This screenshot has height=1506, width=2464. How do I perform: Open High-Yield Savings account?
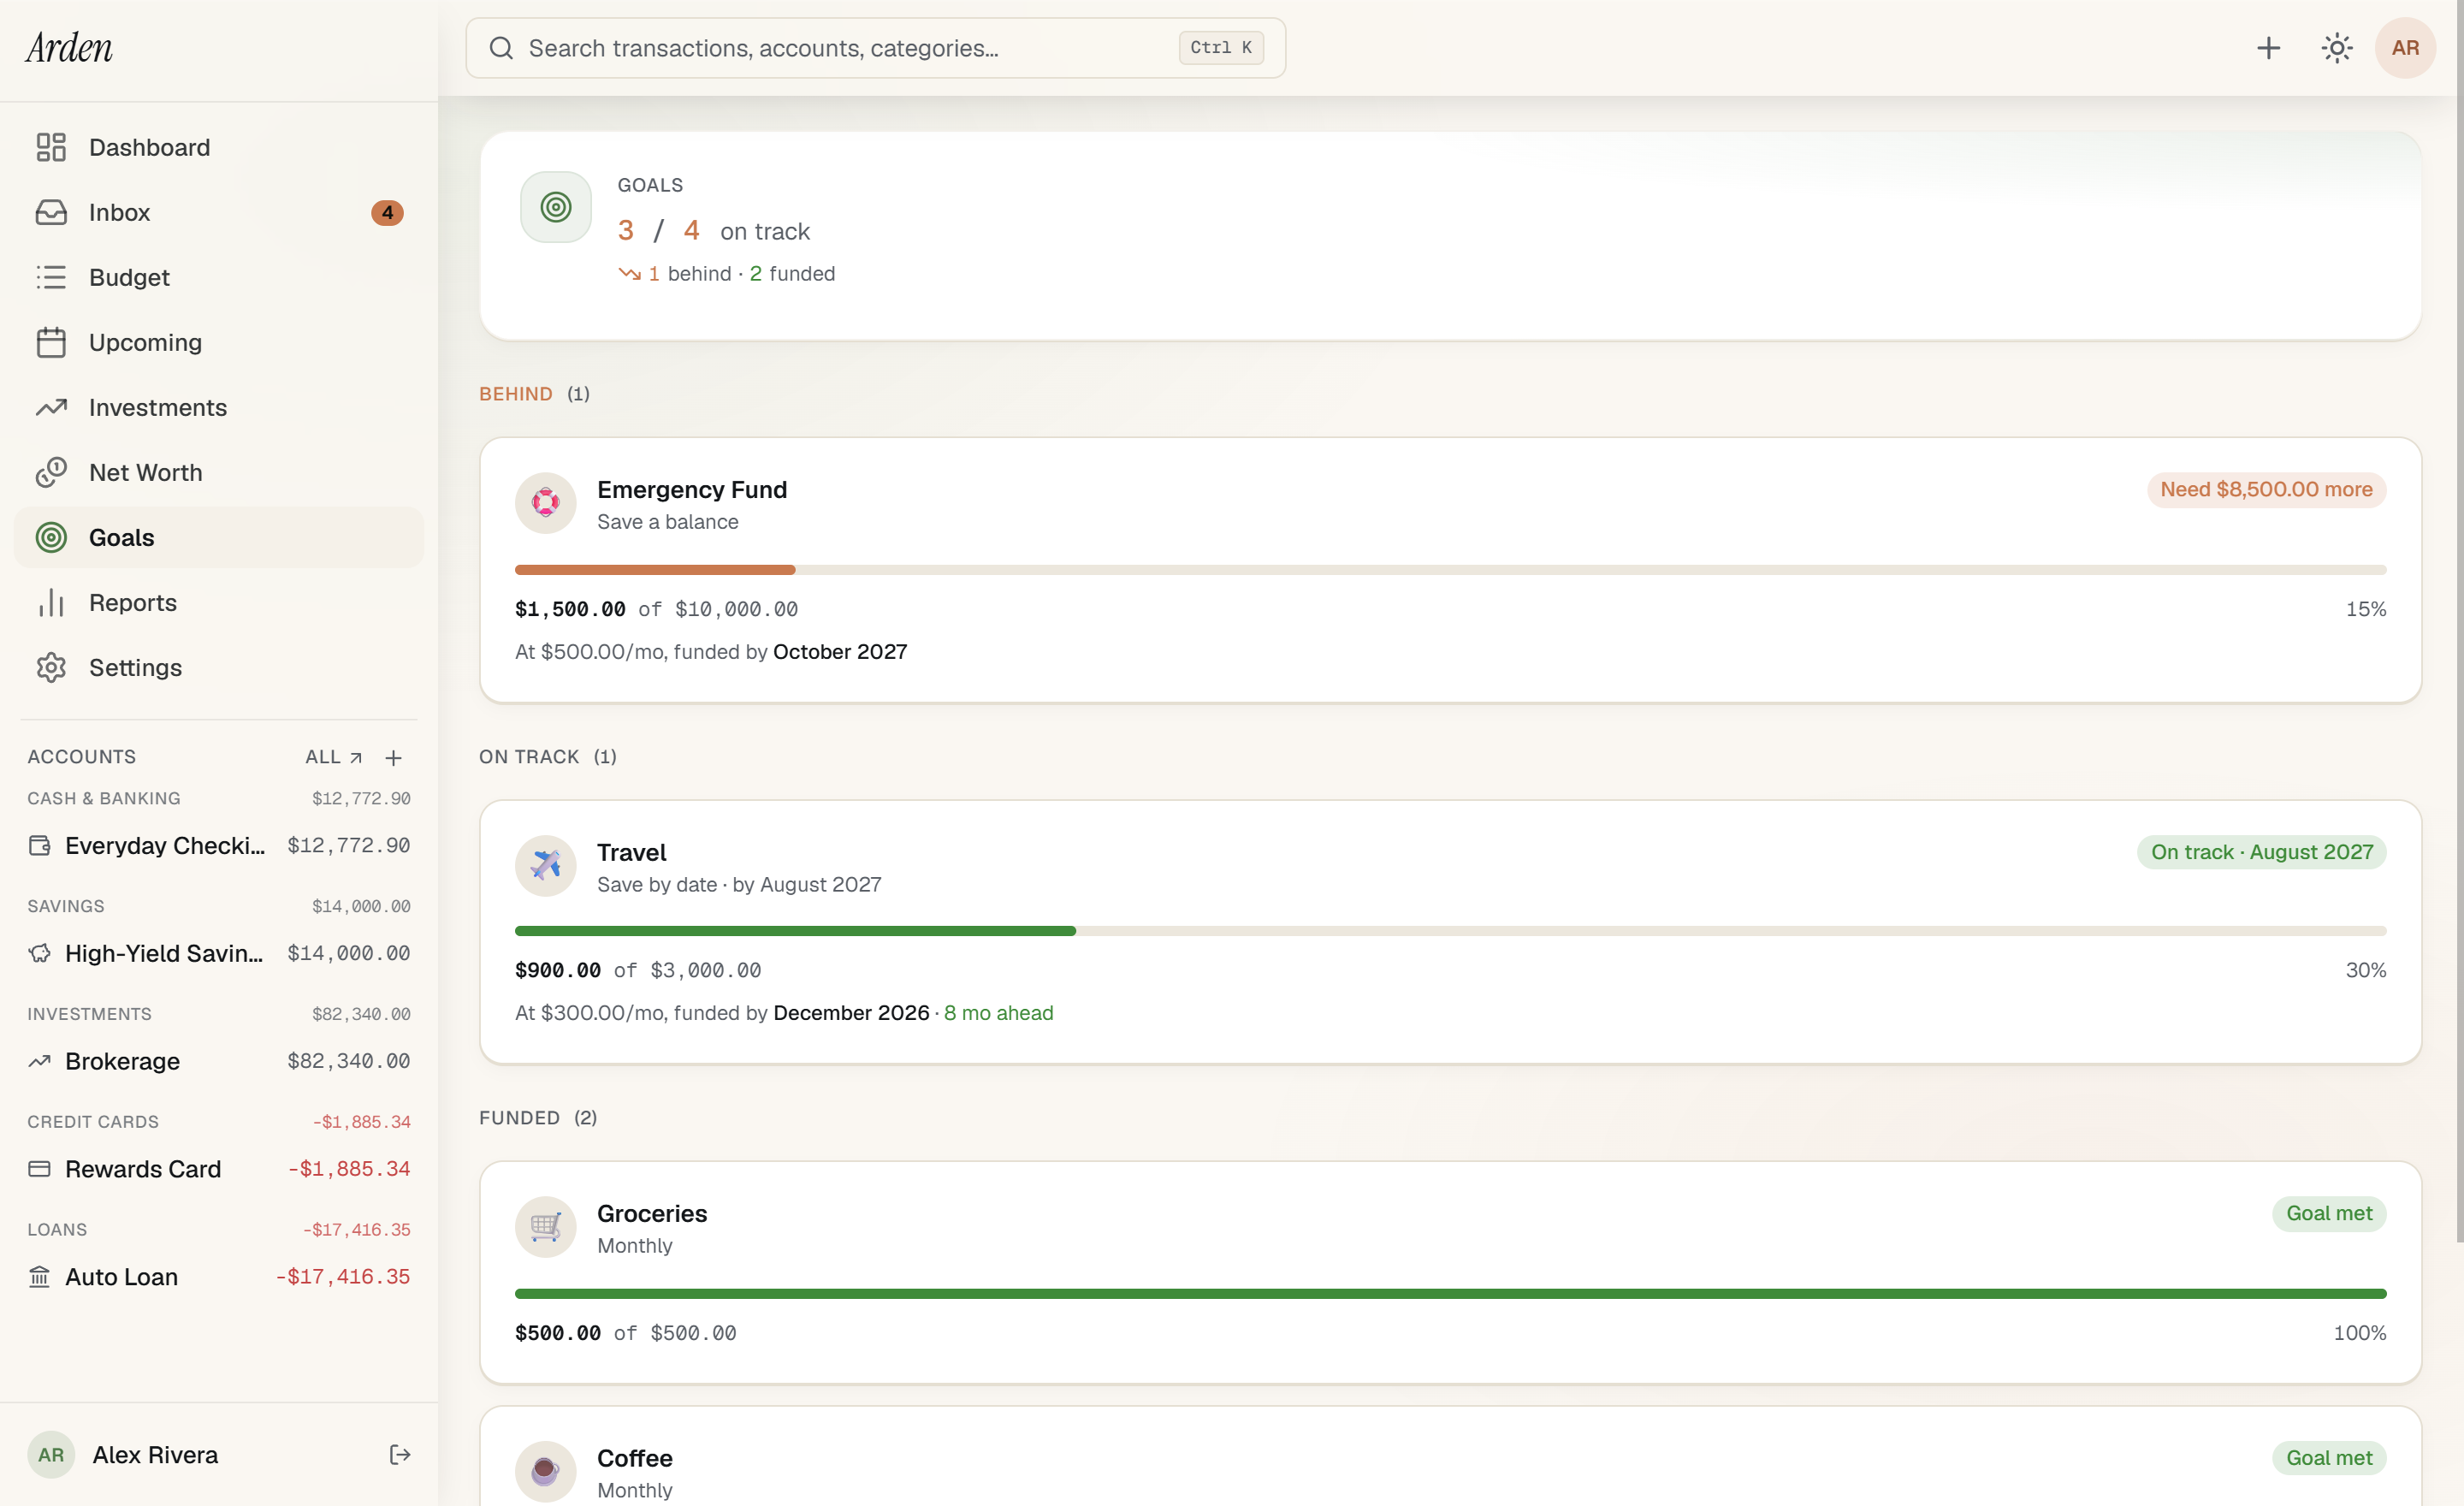219,953
